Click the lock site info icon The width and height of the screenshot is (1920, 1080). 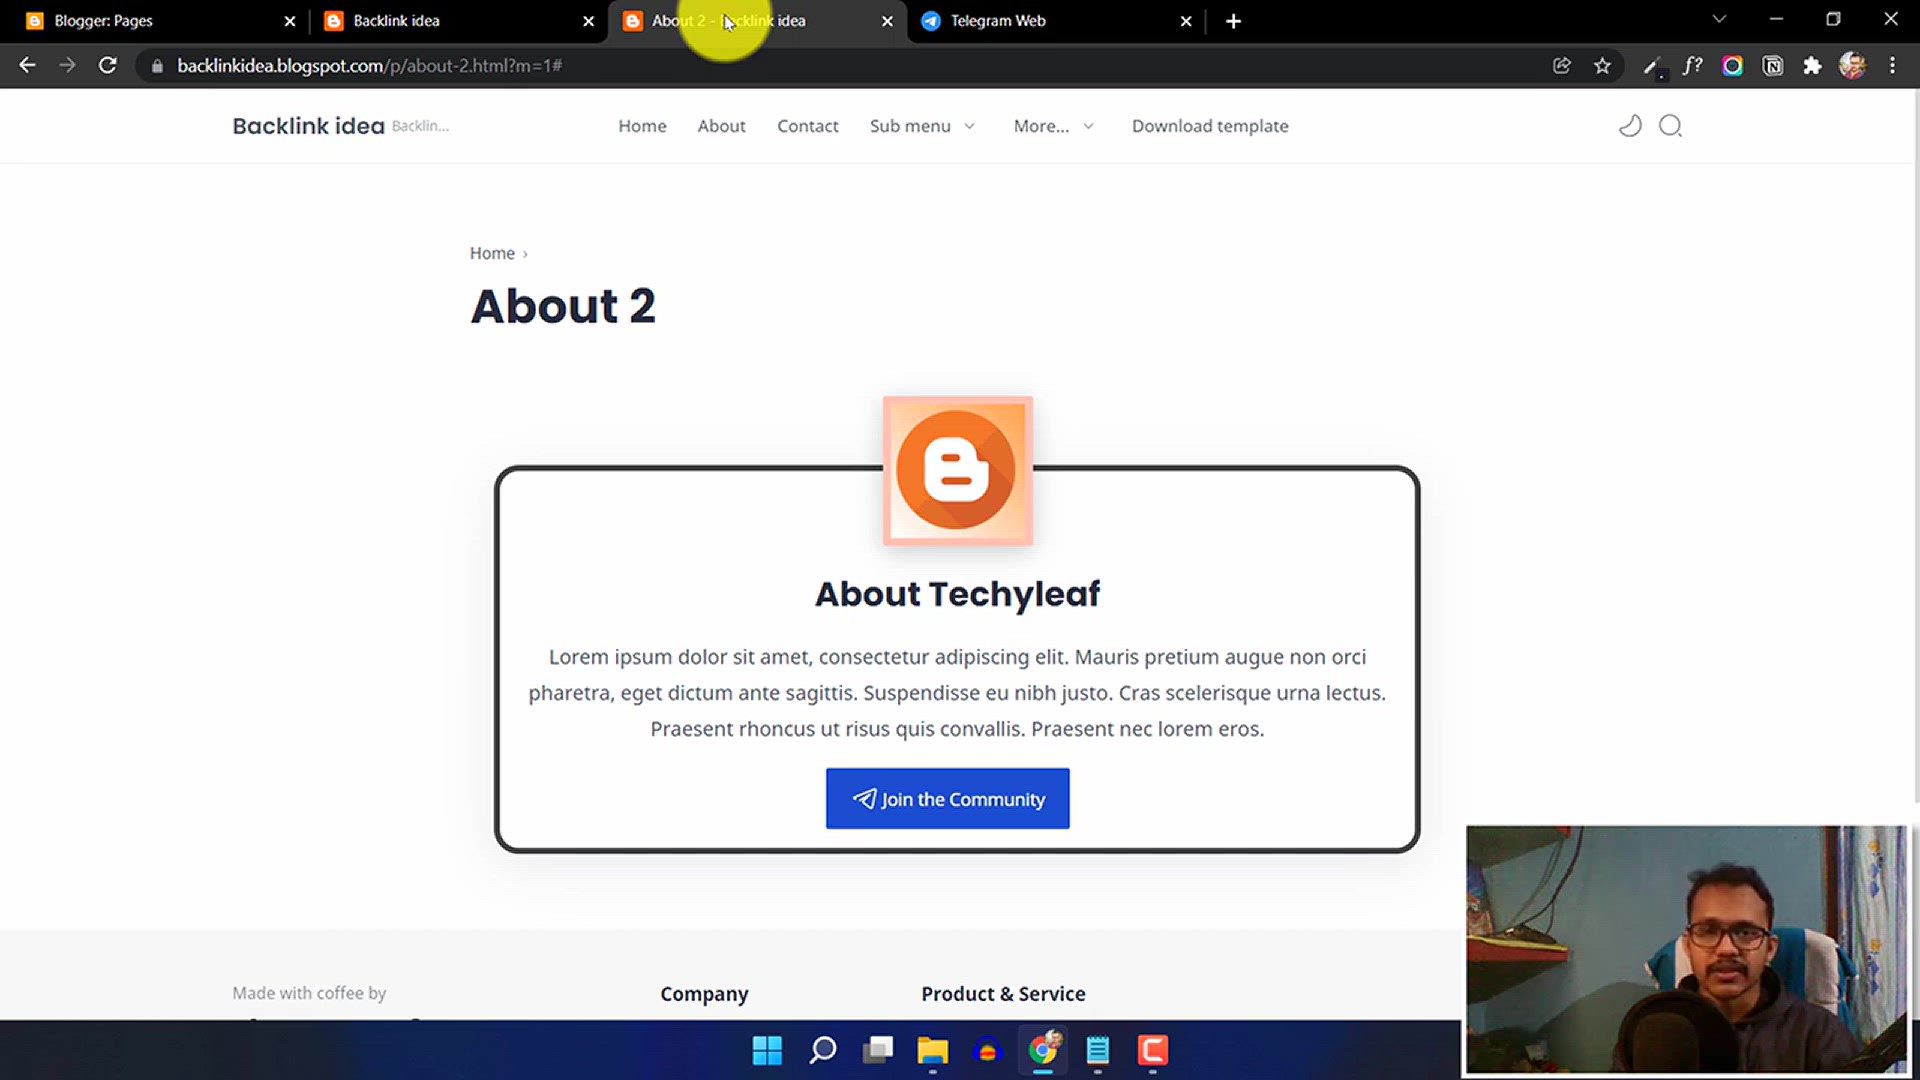tap(157, 66)
